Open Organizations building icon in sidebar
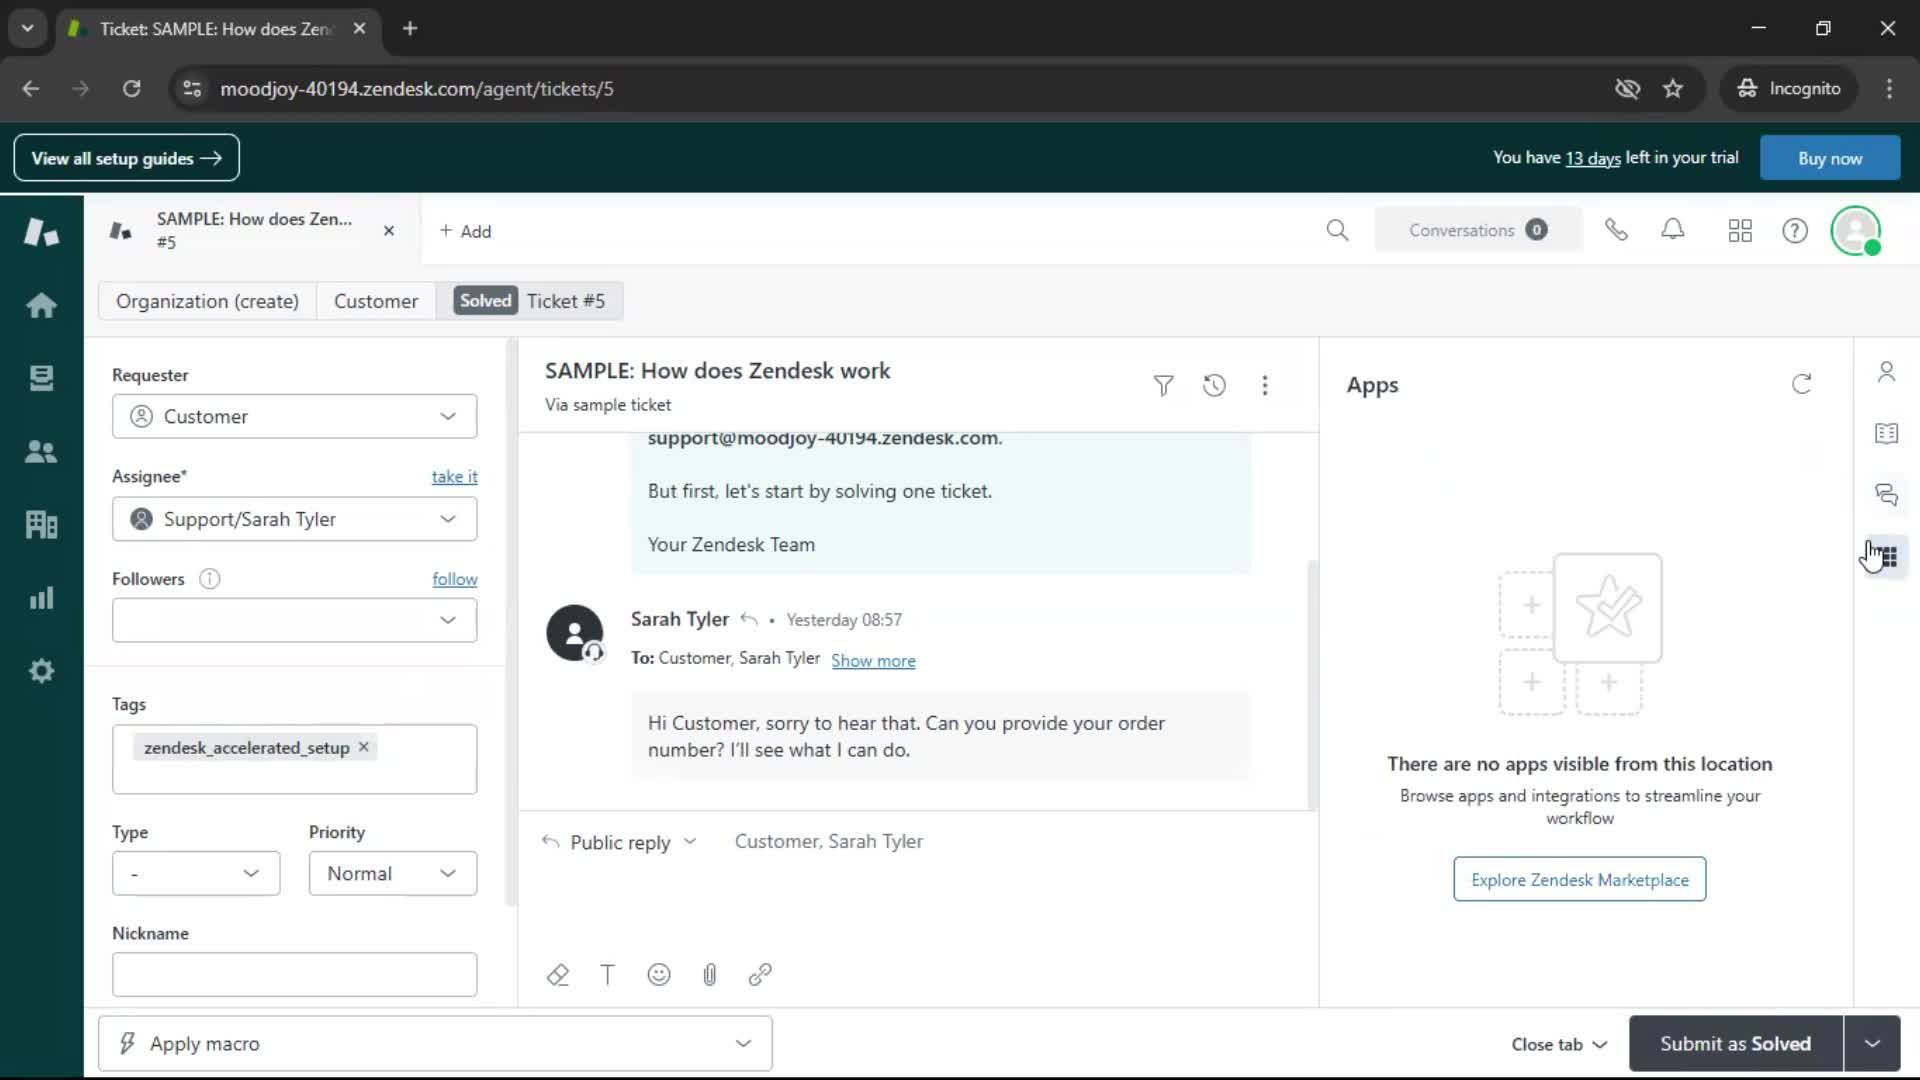Viewport: 1920px width, 1080px height. pos(41,524)
